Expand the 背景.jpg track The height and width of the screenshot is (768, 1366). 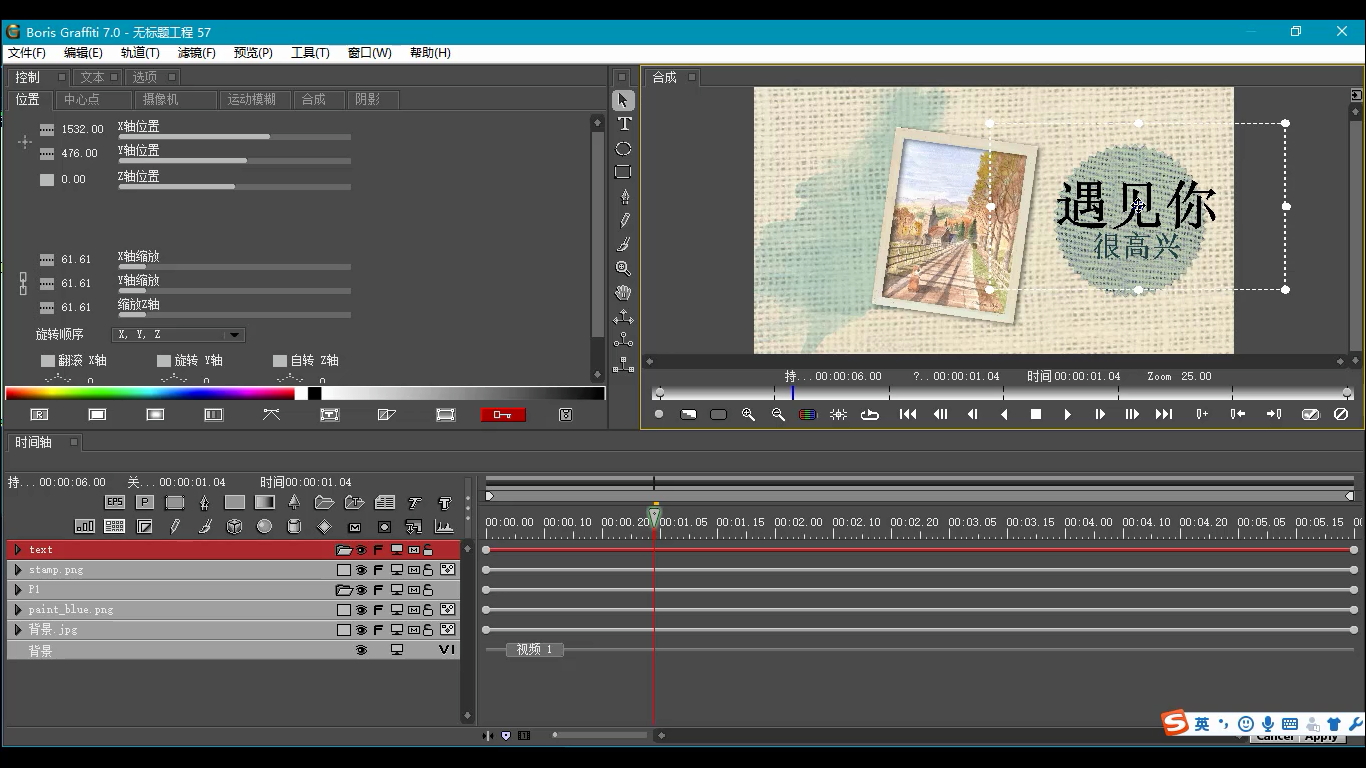coord(18,630)
